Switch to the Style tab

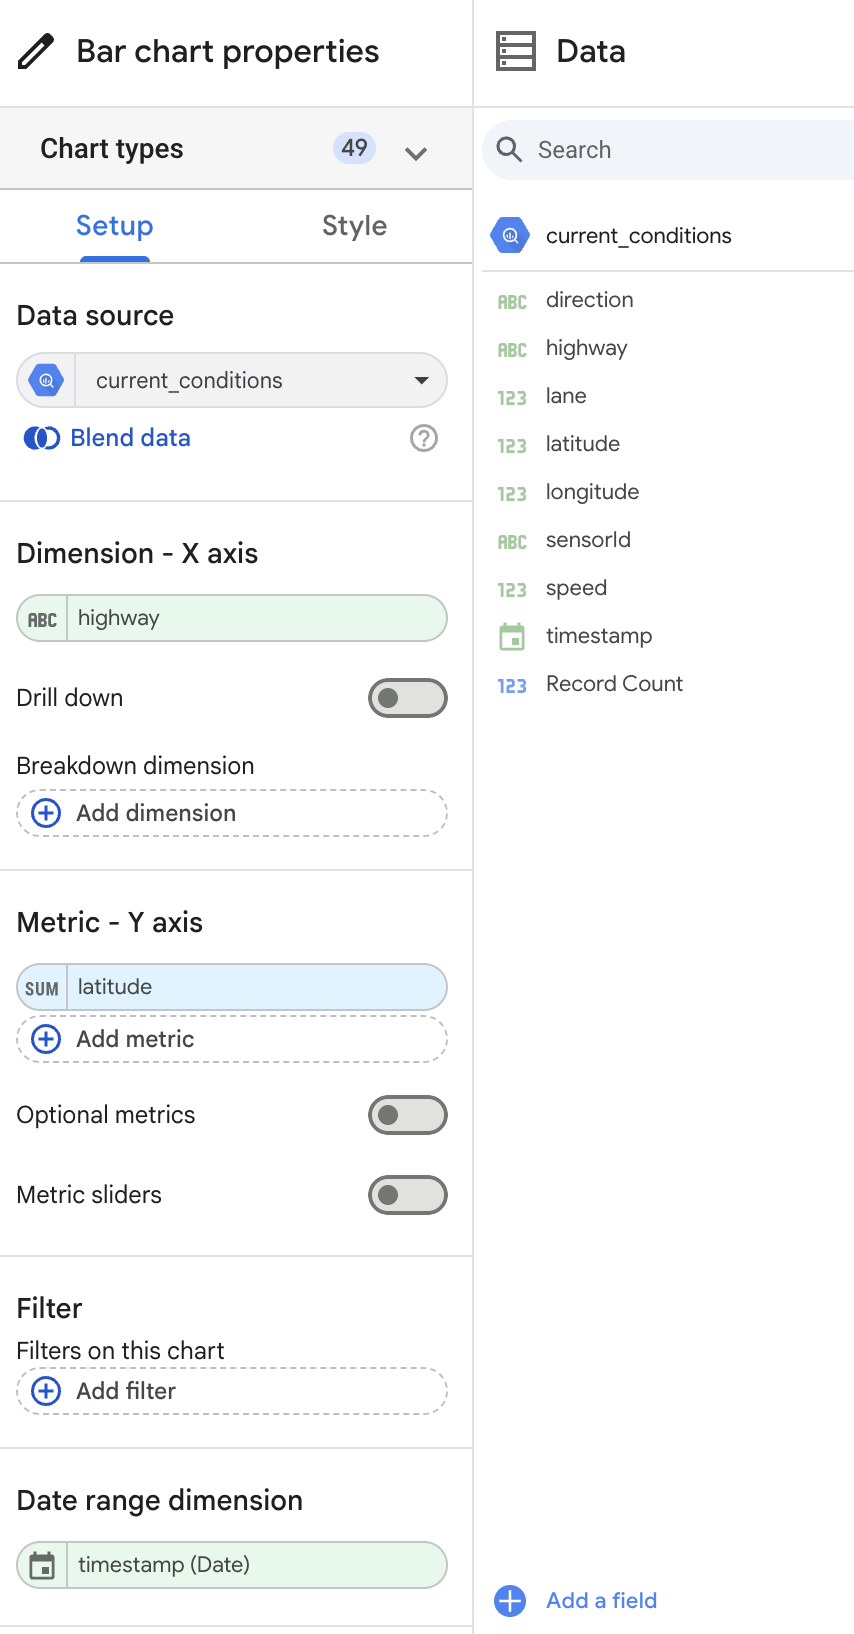click(x=354, y=226)
